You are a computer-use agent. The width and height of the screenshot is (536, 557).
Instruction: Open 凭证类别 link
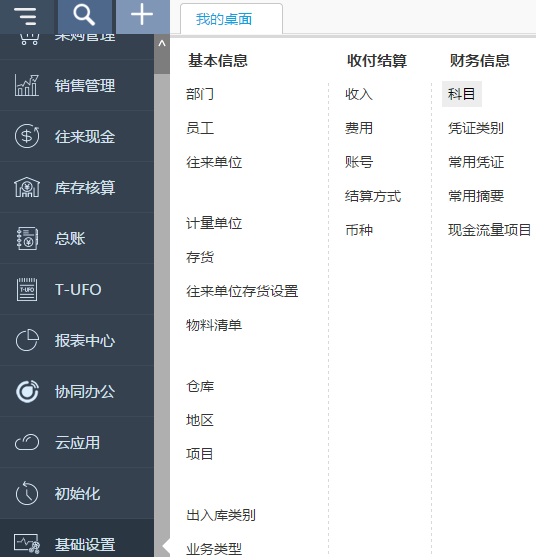click(x=476, y=128)
